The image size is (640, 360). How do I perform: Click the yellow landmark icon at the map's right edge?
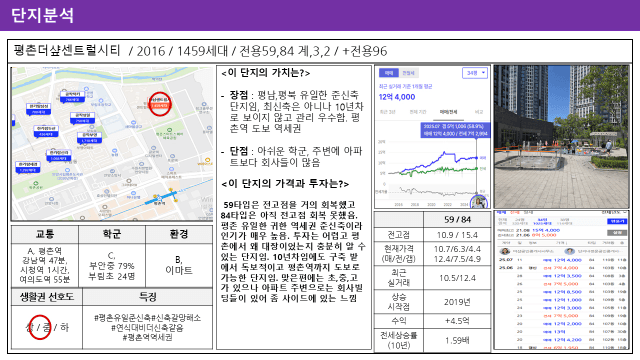tap(208, 160)
